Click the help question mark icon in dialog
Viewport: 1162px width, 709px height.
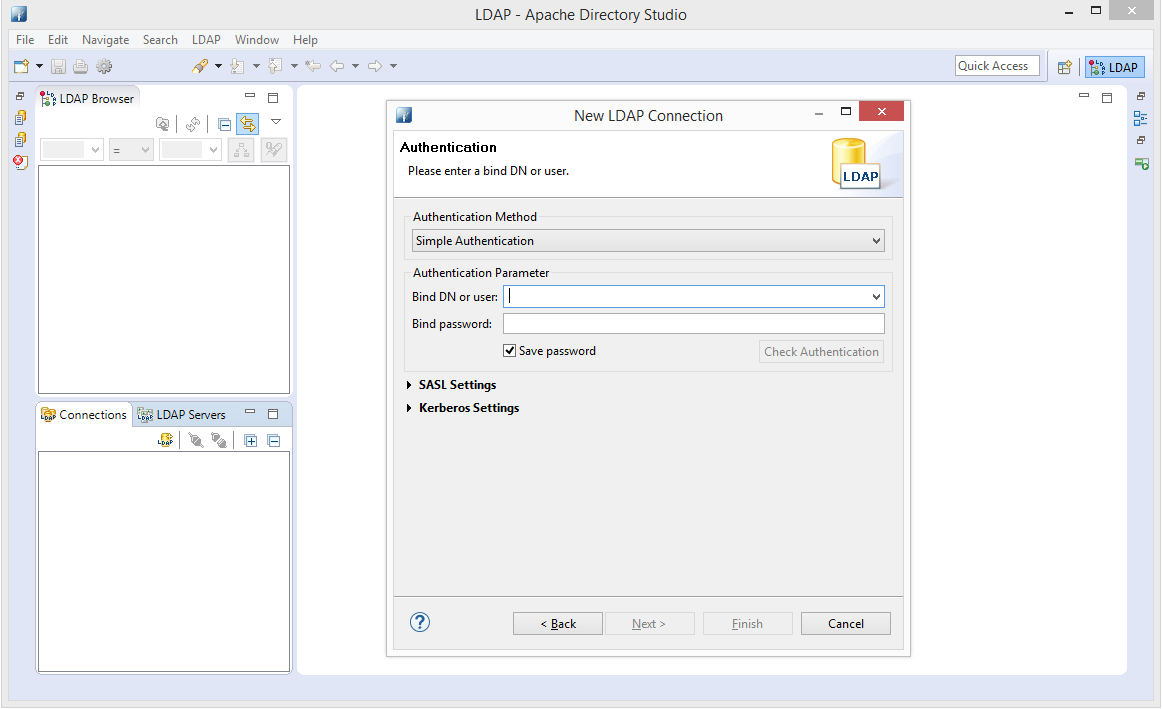420,622
